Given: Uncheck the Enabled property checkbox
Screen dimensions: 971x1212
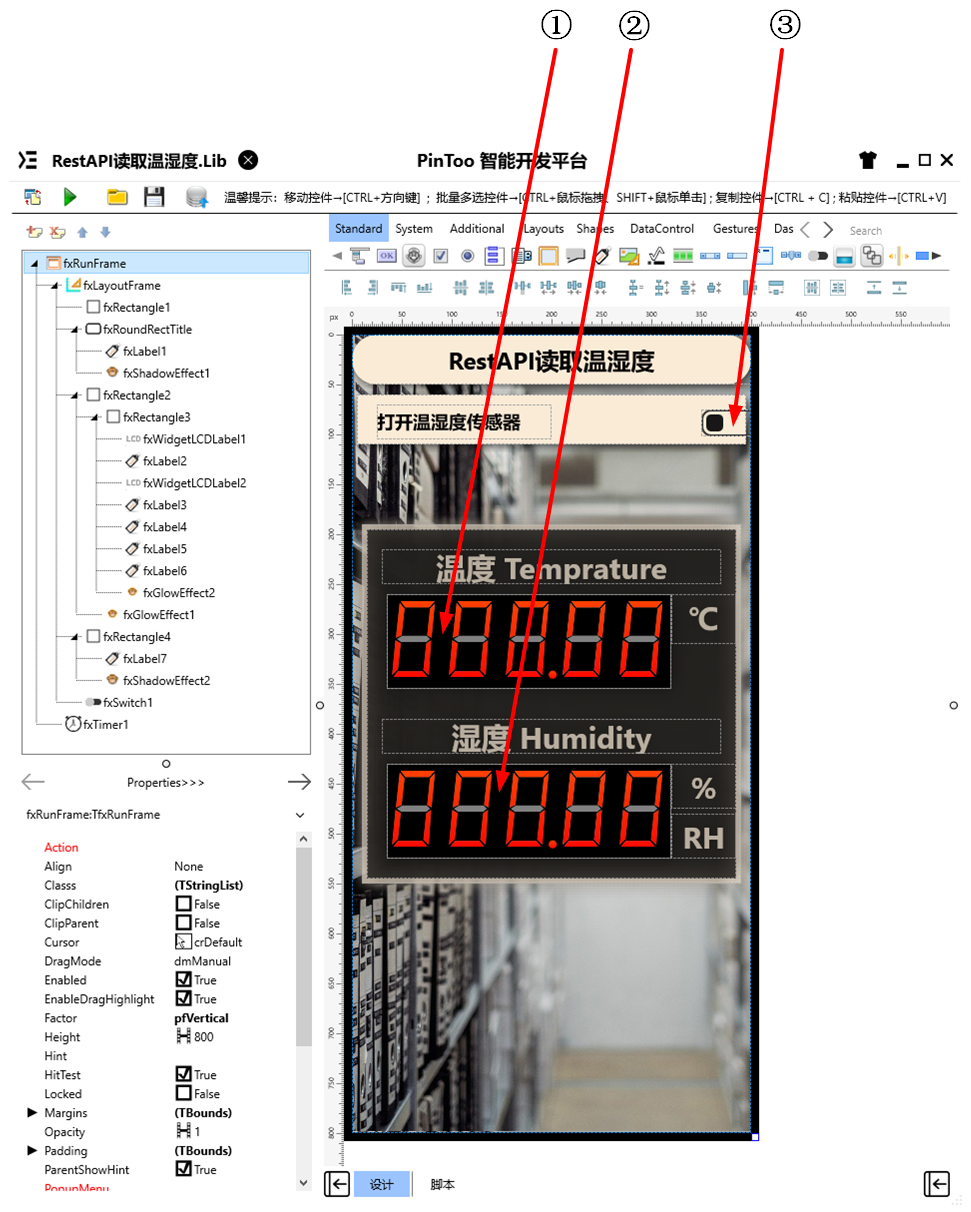Looking at the screenshot, I should point(183,980).
